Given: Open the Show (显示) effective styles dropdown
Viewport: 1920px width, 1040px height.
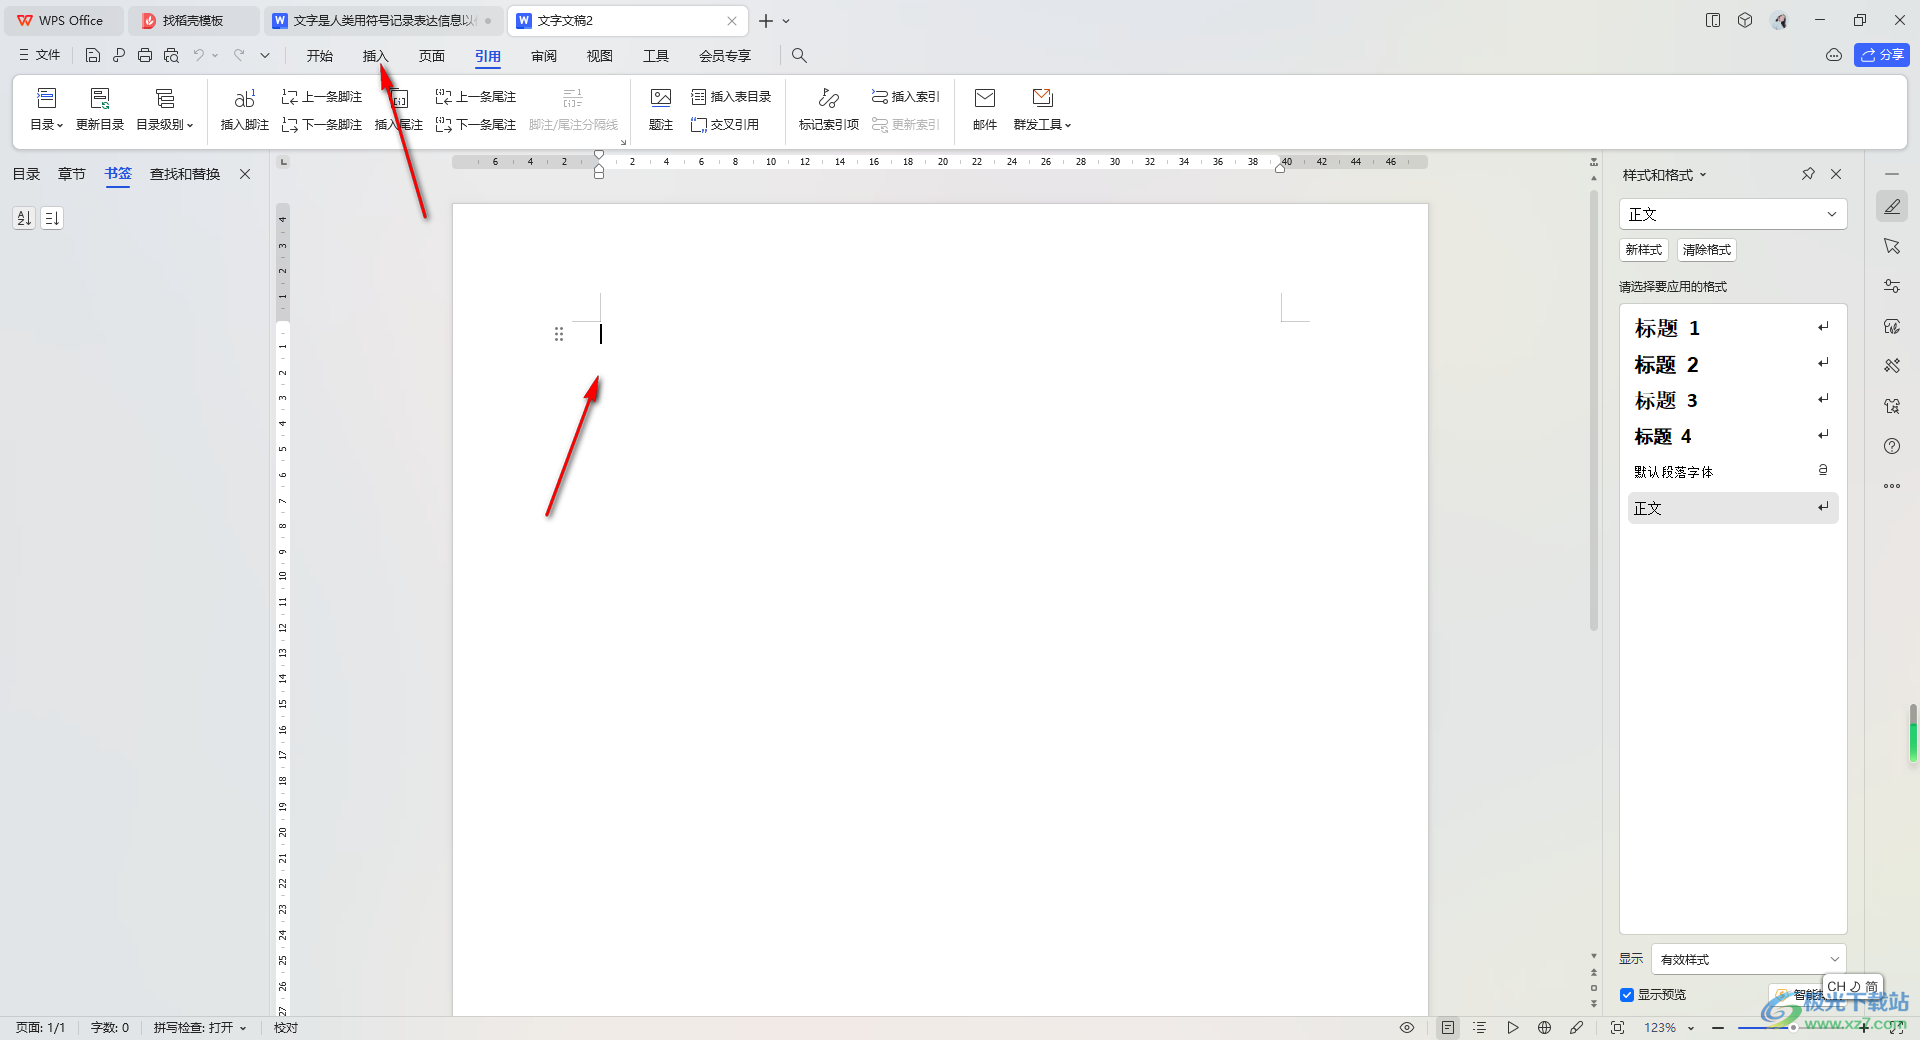Looking at the screenshot, I should [1749, 959].
